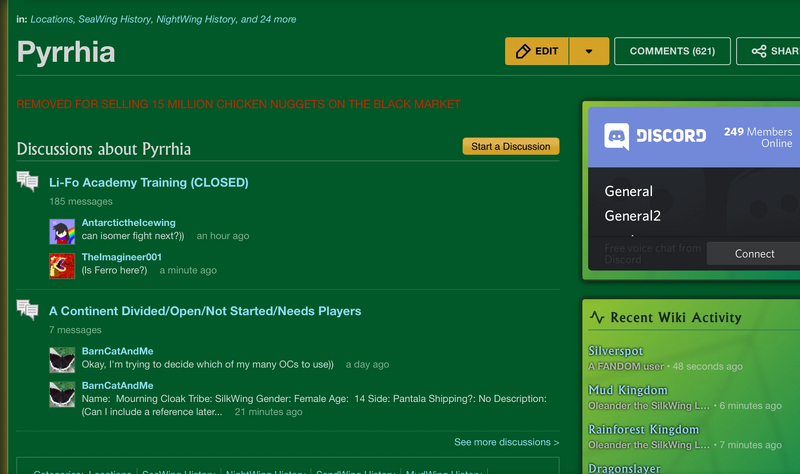The height and width of the screenshot is (474, 800).
Task: Click speech bubble icon beside Li-Fo Academy Training
Action: click(x=27, y=182)
